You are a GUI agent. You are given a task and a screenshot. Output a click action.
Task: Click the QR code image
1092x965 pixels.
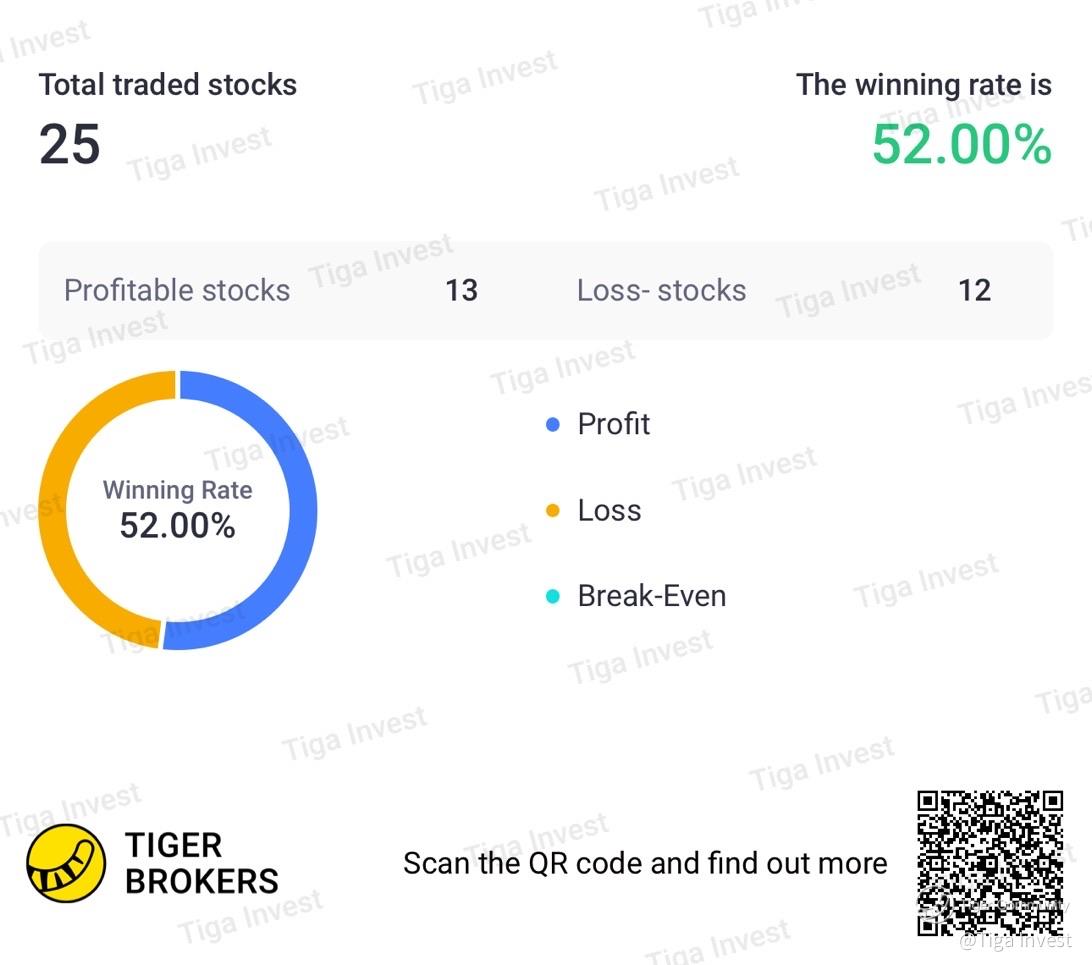pos(990,863)
